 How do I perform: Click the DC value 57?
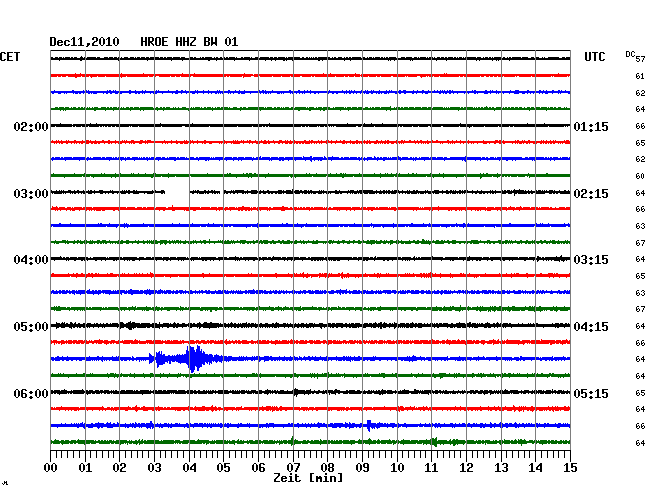tap(640, 60)
